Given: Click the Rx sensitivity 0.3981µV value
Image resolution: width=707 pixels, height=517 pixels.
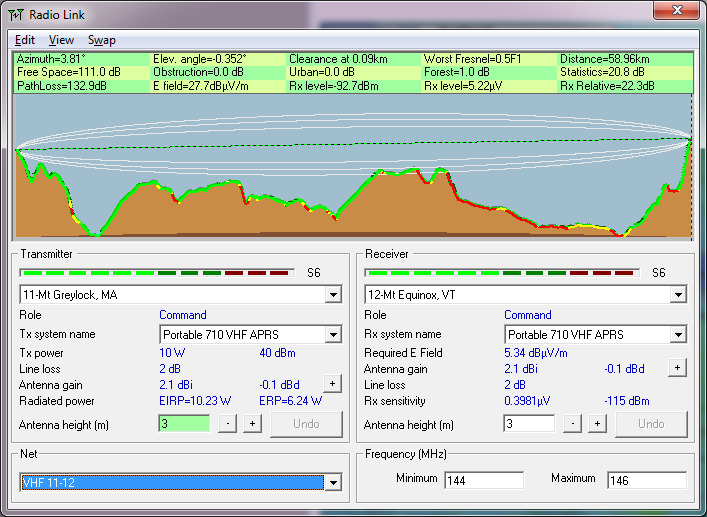Looking at the screenshot, I should [x=527, y=401].
